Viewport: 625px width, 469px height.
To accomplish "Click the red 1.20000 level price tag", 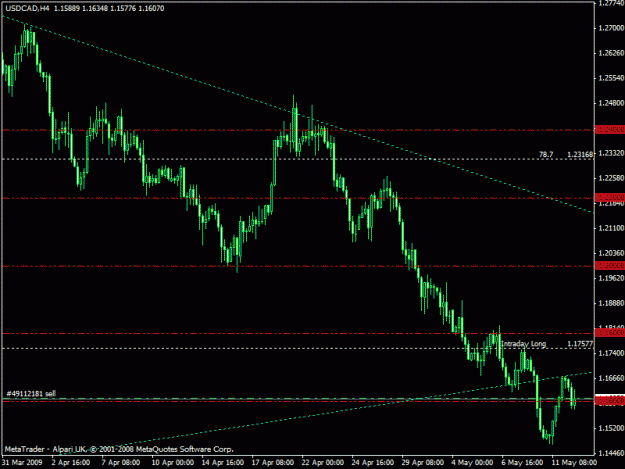I will [610, 265].
